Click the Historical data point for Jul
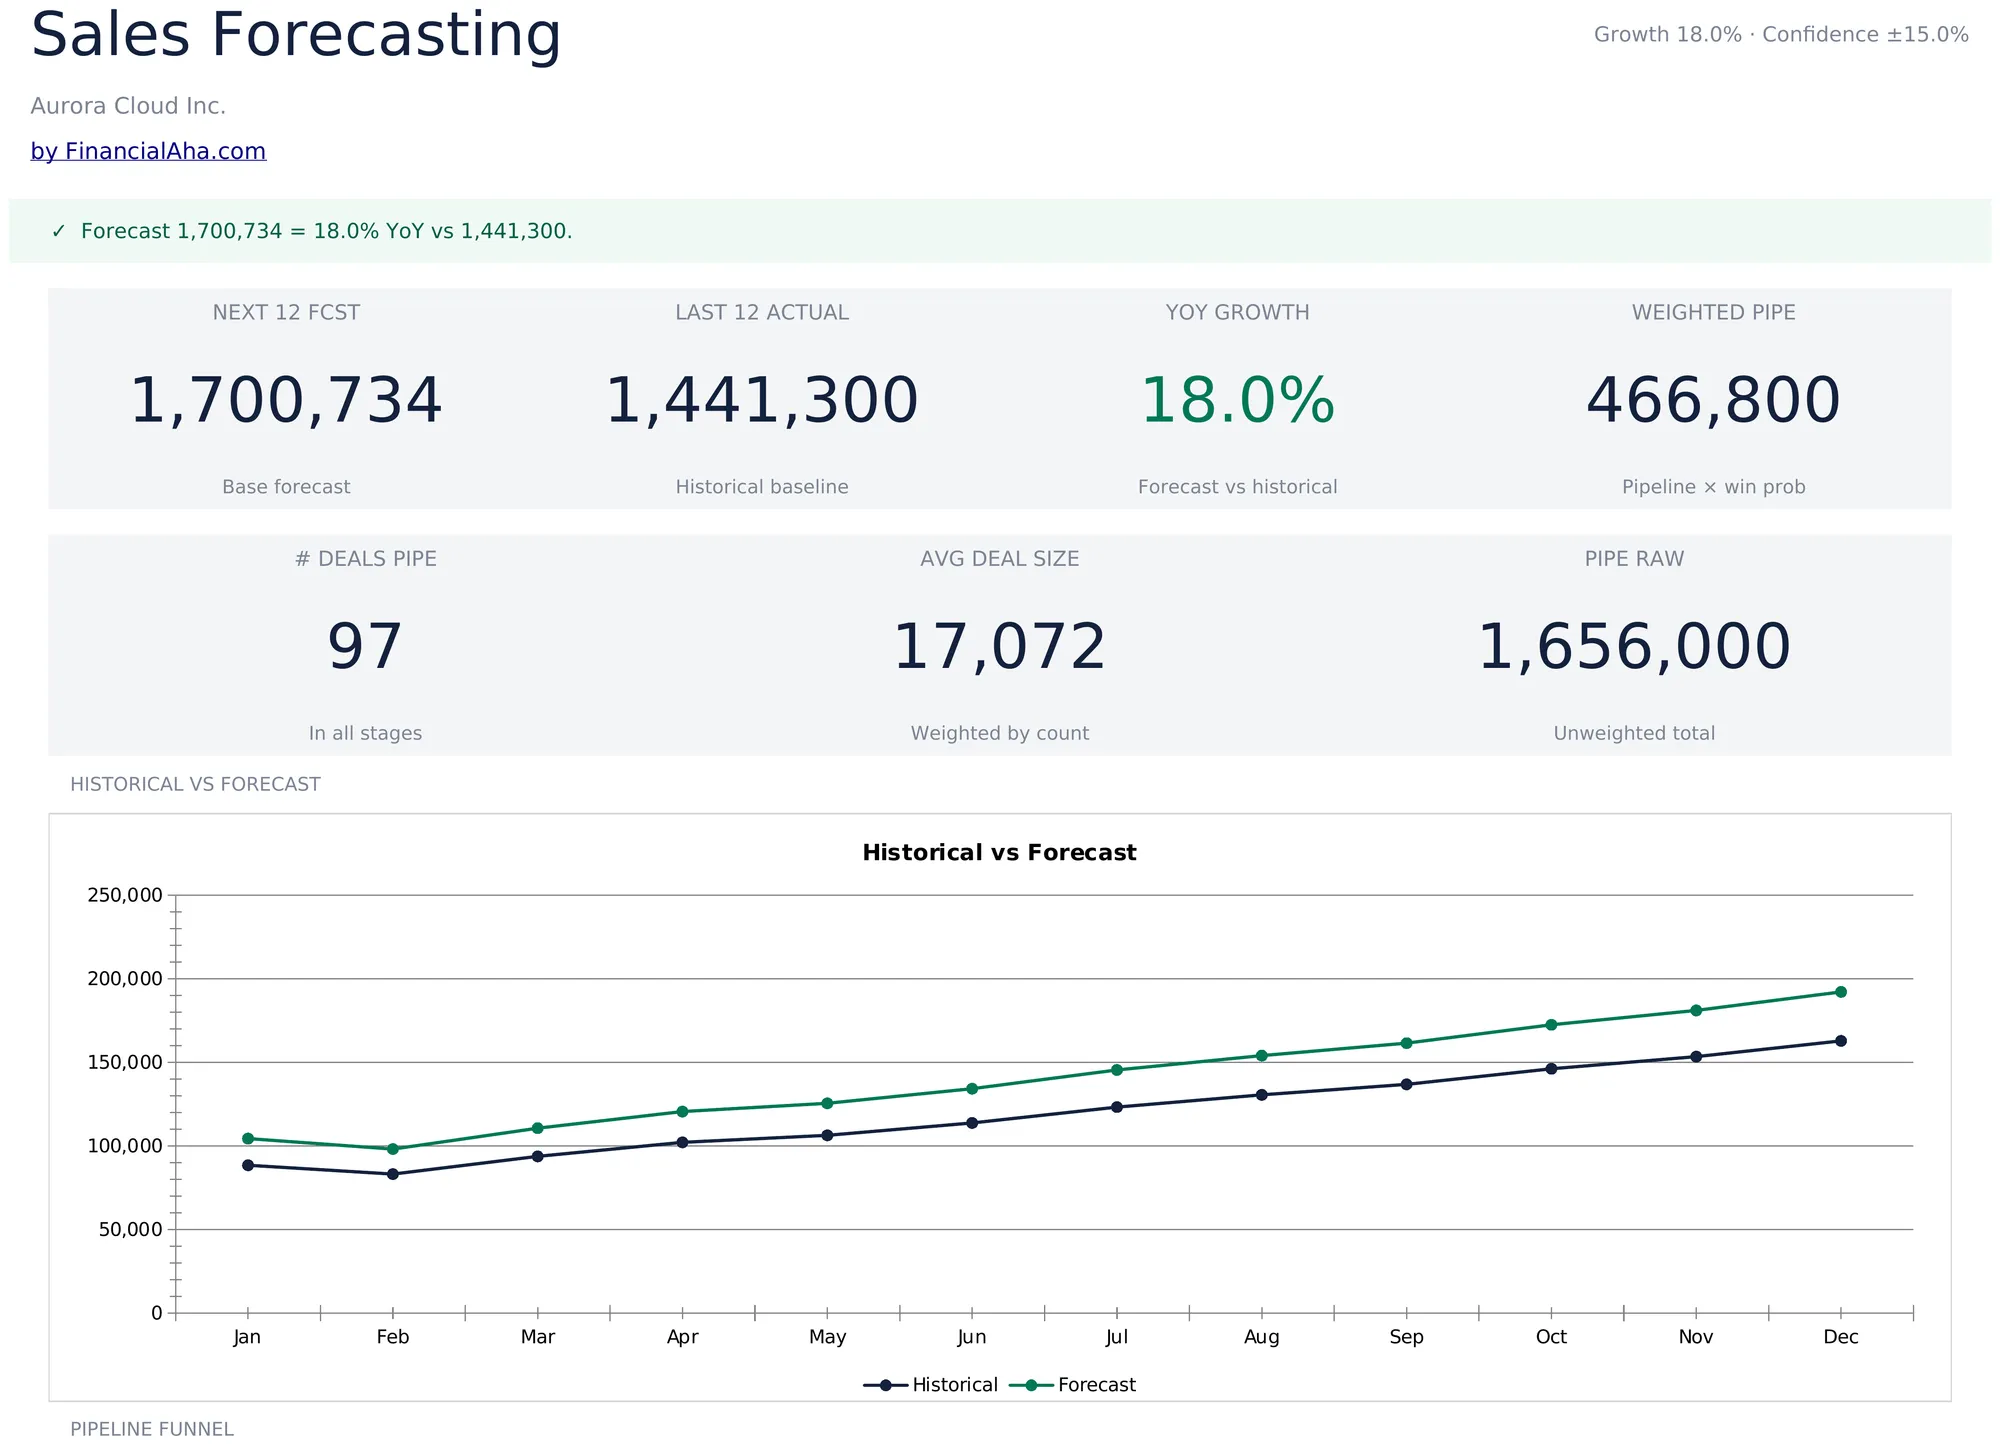The image size is (2000, 1445). coord(1117,1107)
